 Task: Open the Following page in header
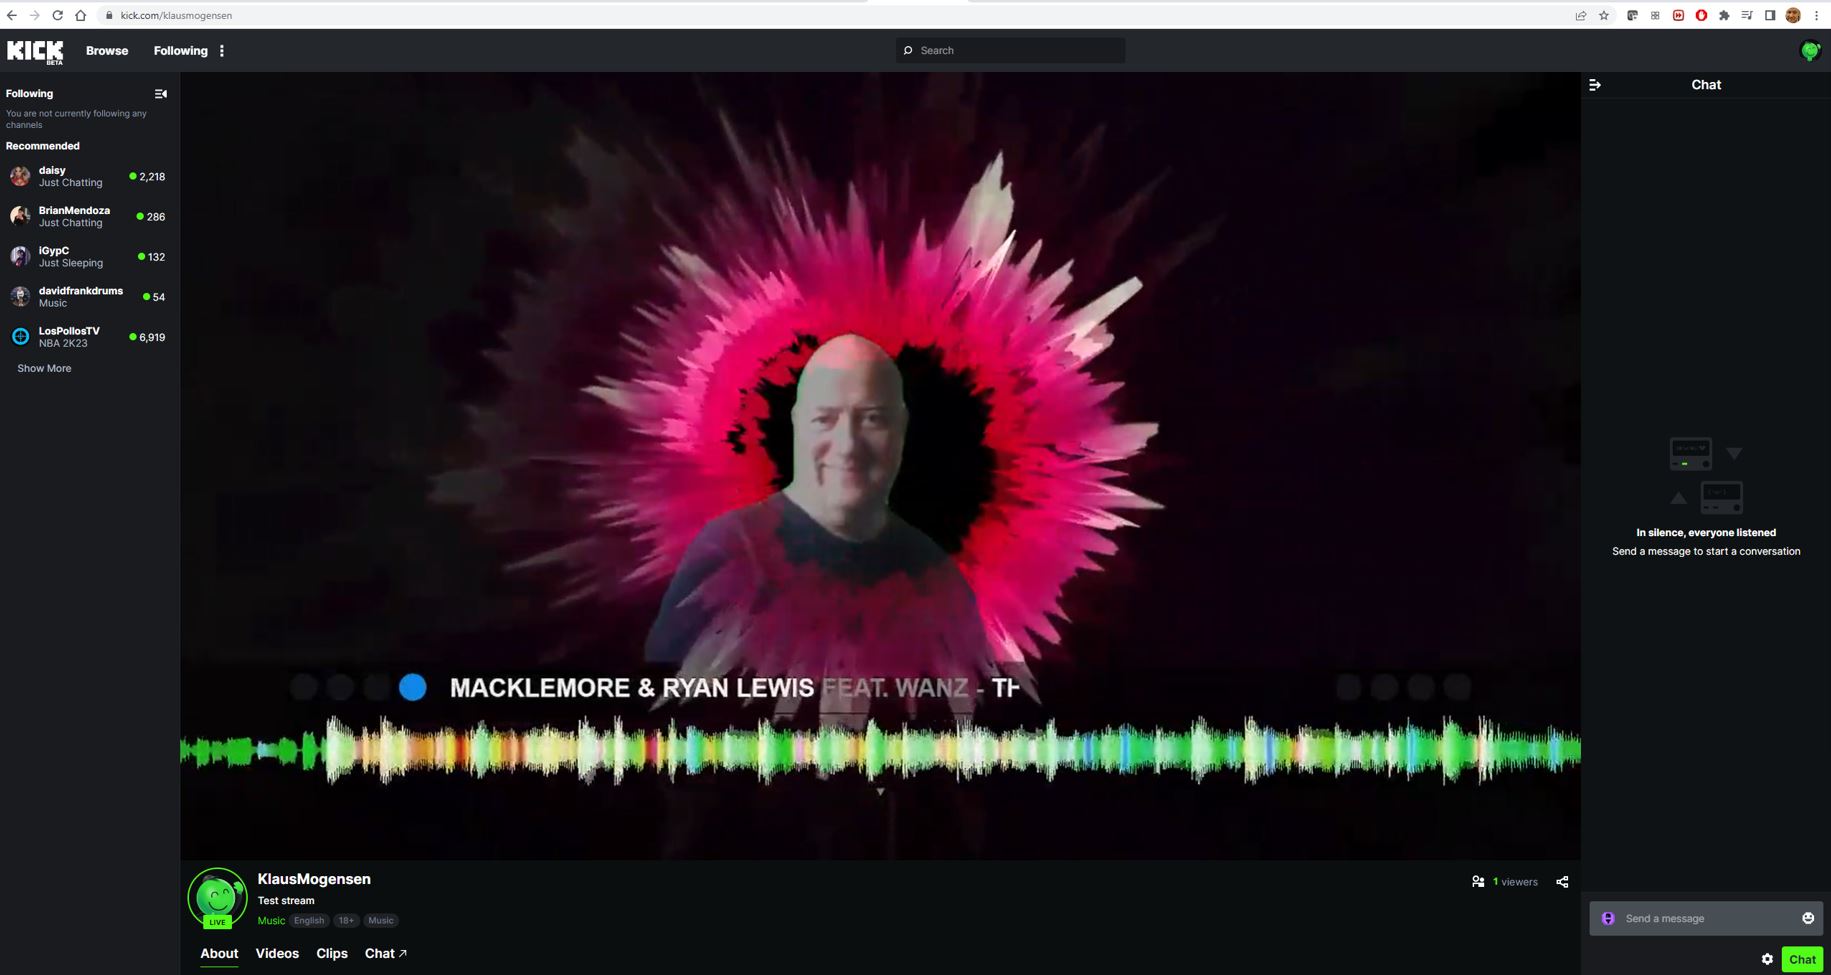(x=180, y=51)
